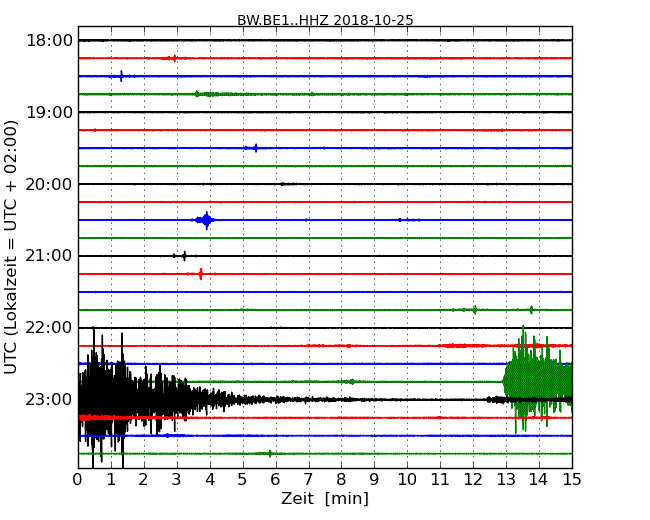Click the blue spike on the 19:30 trace
Screen dimensions: 650x520
pyautogui.click(x=256, y=148)
